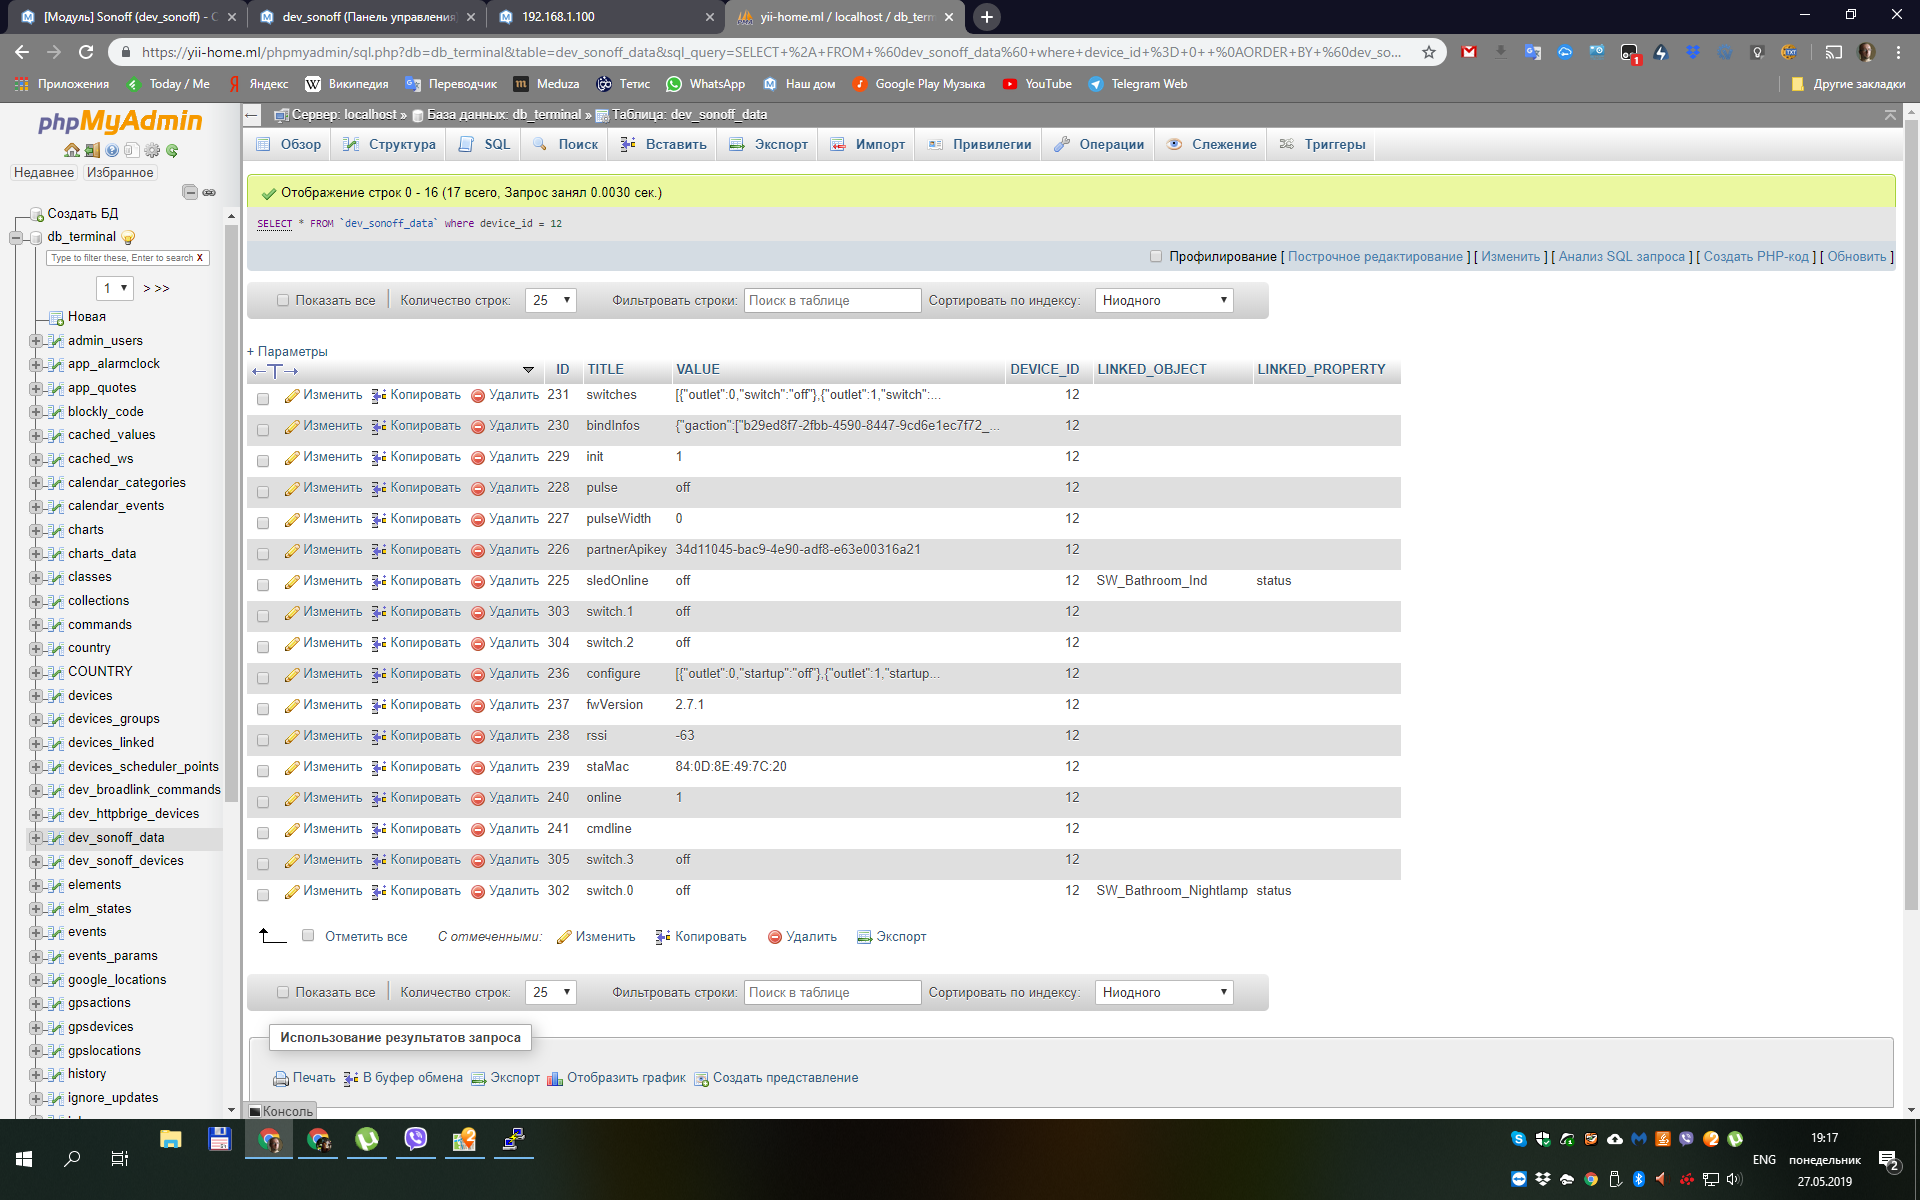Screen dimensions: 1920x1200
Task: Click the green reload navigation icon
Action: 172,150
